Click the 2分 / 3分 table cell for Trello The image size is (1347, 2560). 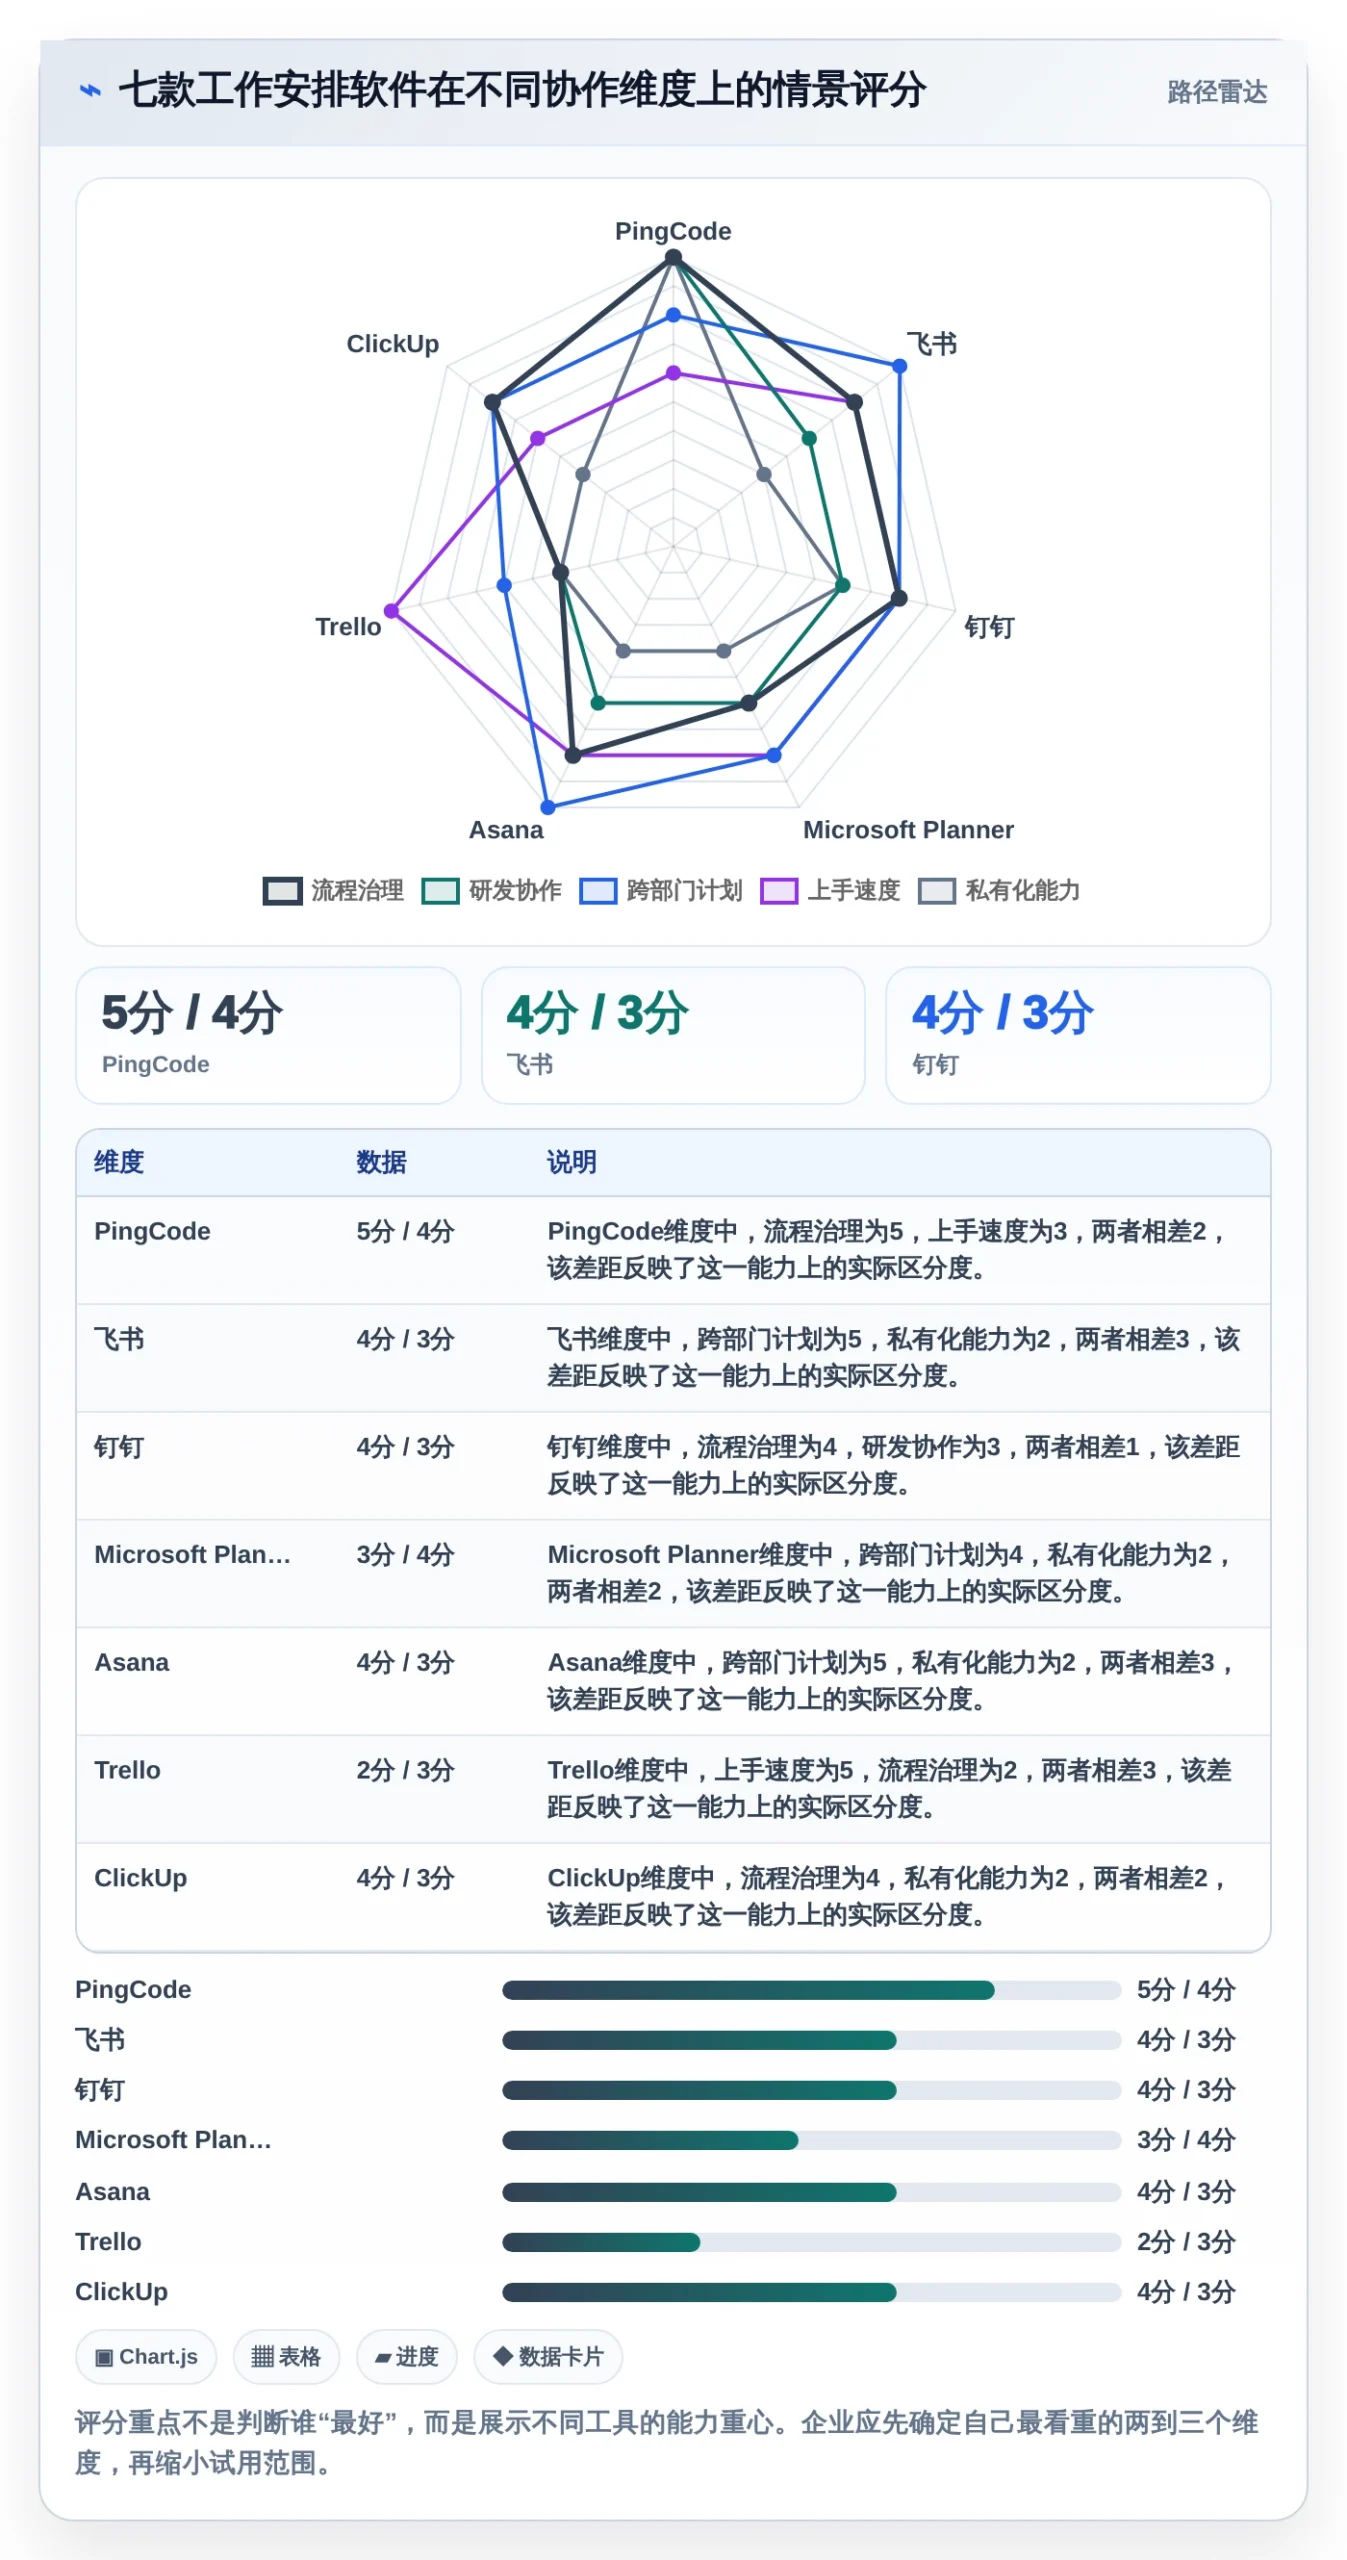pyautogui.click(x=405, y=1770)
